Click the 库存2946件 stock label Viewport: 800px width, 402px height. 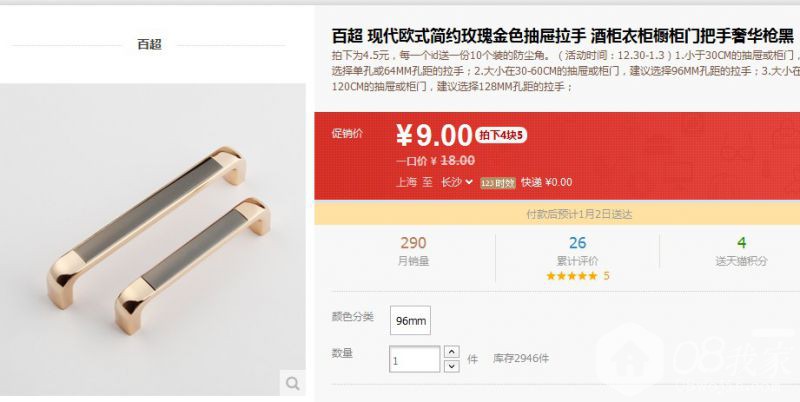click(521, 359)
